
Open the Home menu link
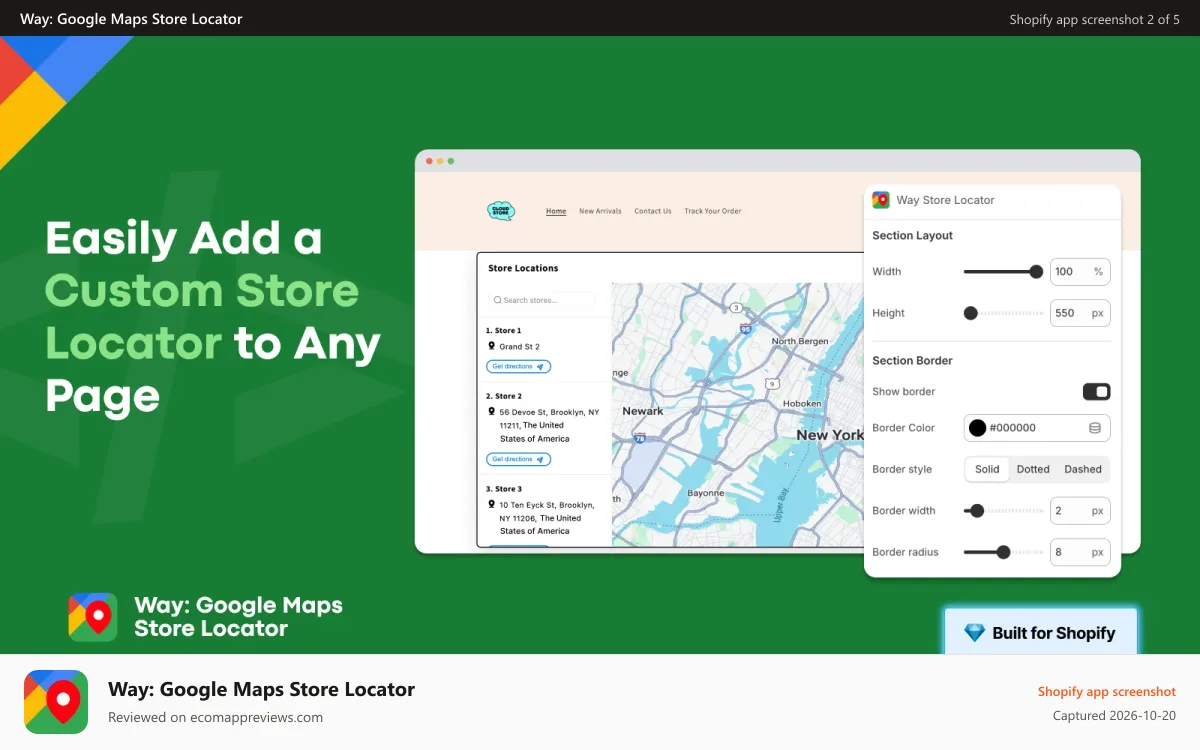[x=556, y=211]
